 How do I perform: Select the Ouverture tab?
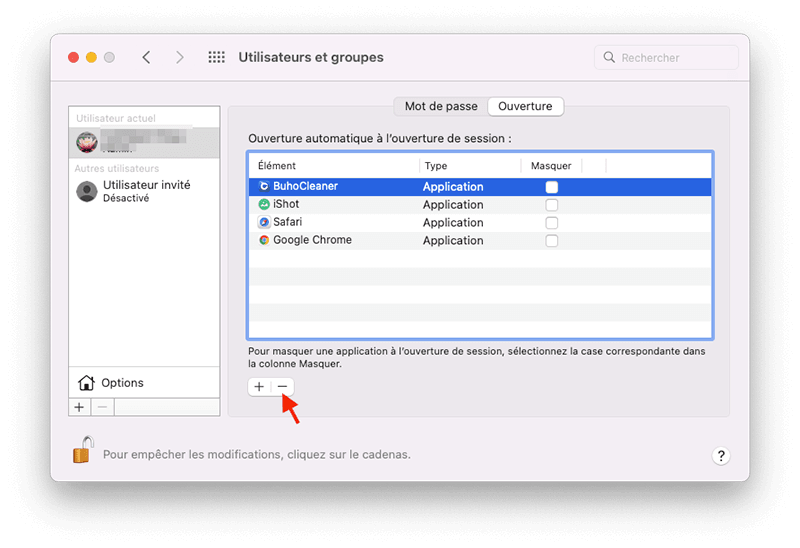point(525,106)
